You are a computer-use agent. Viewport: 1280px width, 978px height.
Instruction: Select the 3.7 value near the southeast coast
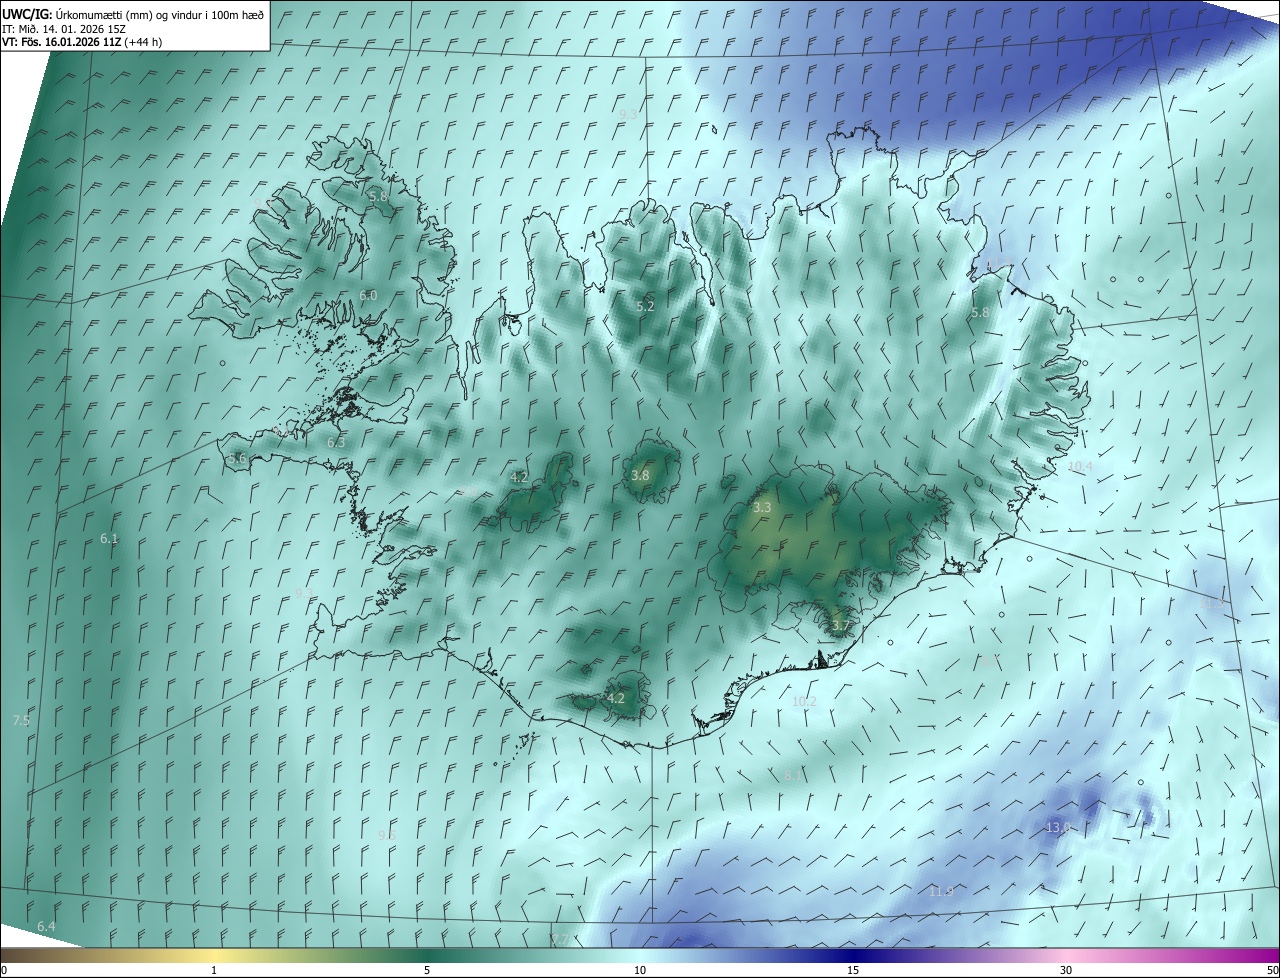pyautogui.click(x=839, y=626)
